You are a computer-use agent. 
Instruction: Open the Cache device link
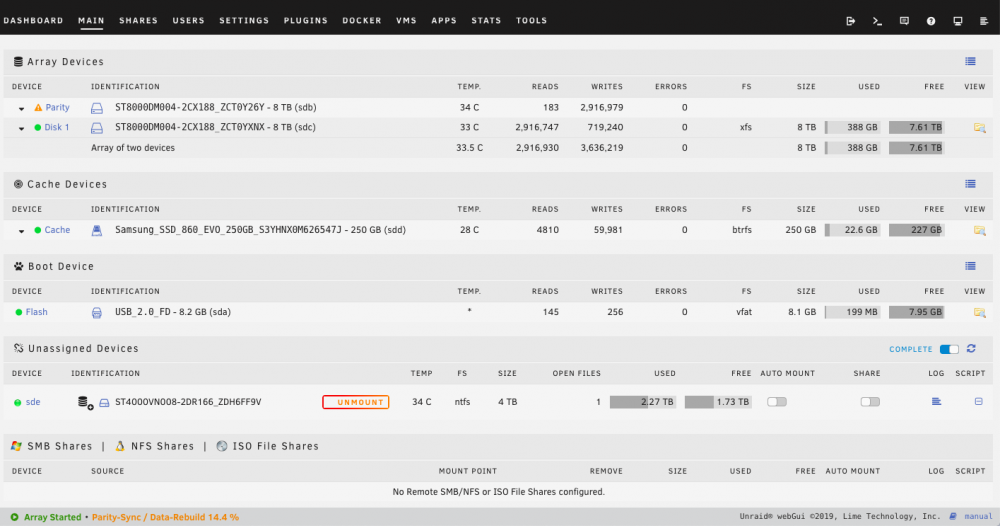click(x=57, y=230)
